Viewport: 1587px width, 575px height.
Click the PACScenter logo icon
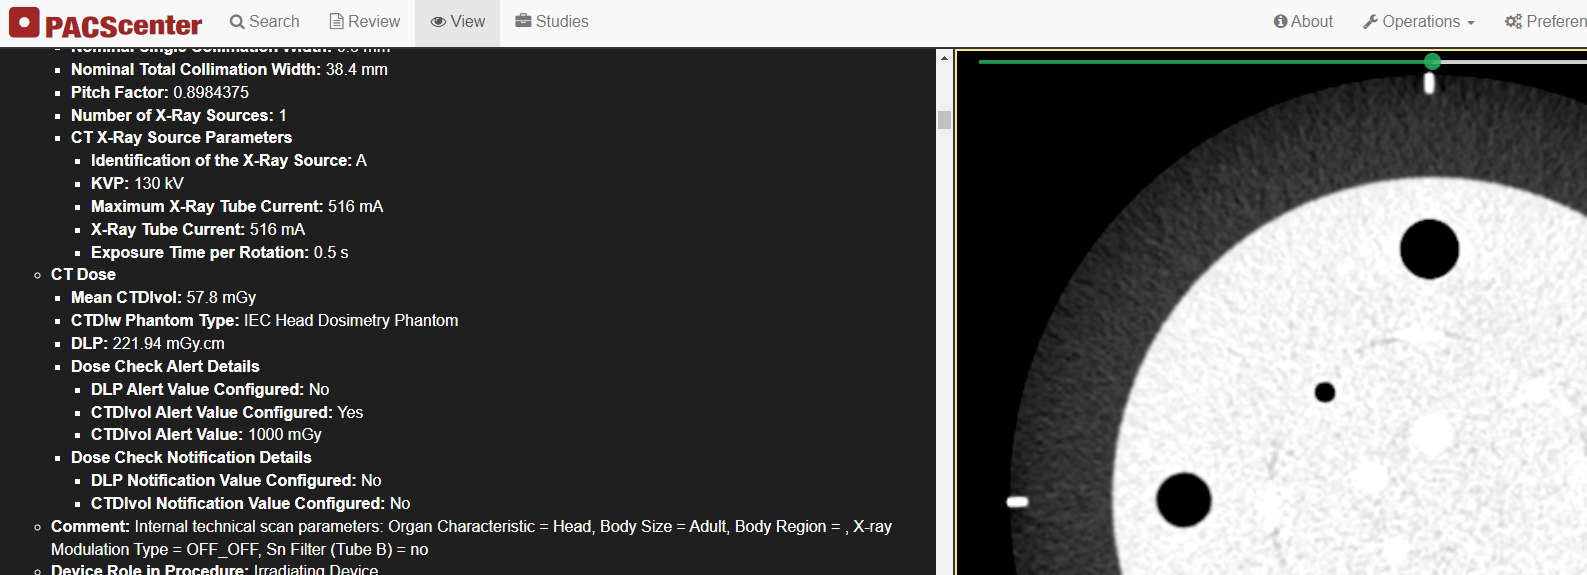(x=24, y=22)
